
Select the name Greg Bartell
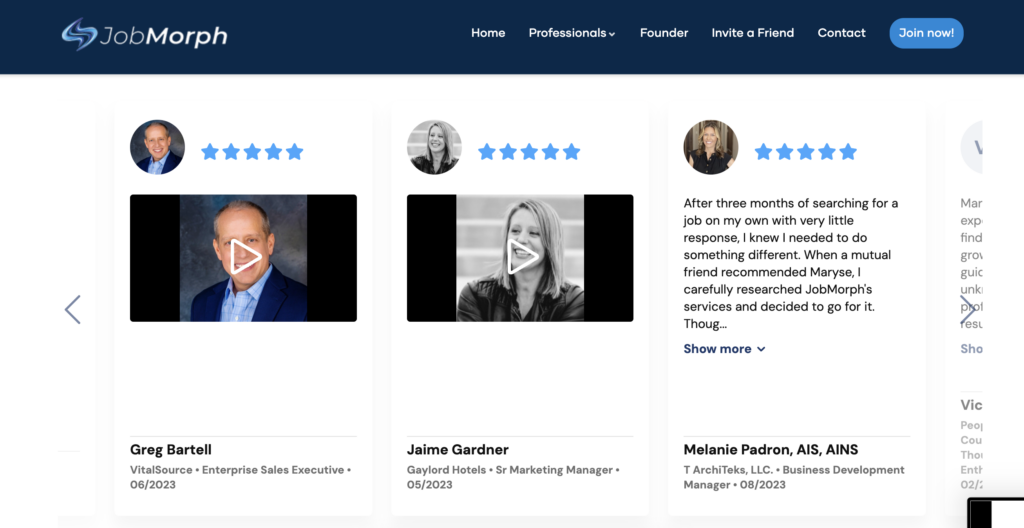[170, 450]
